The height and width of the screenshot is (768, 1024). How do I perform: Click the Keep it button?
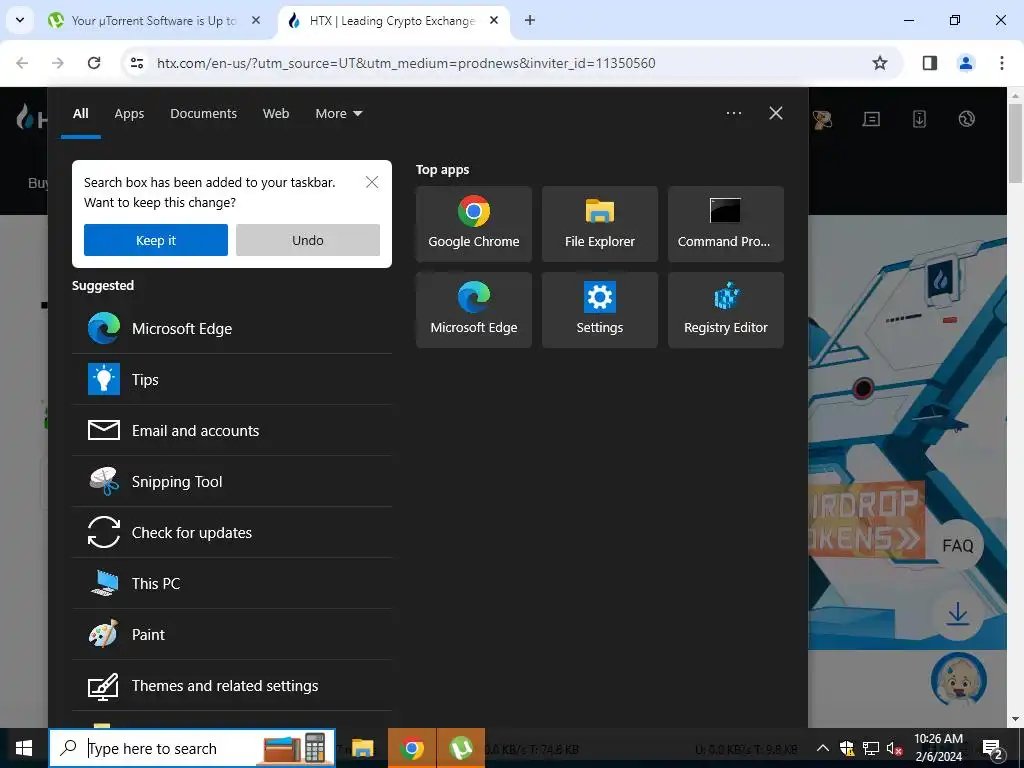pyautogui.click(x=155, y=240)
